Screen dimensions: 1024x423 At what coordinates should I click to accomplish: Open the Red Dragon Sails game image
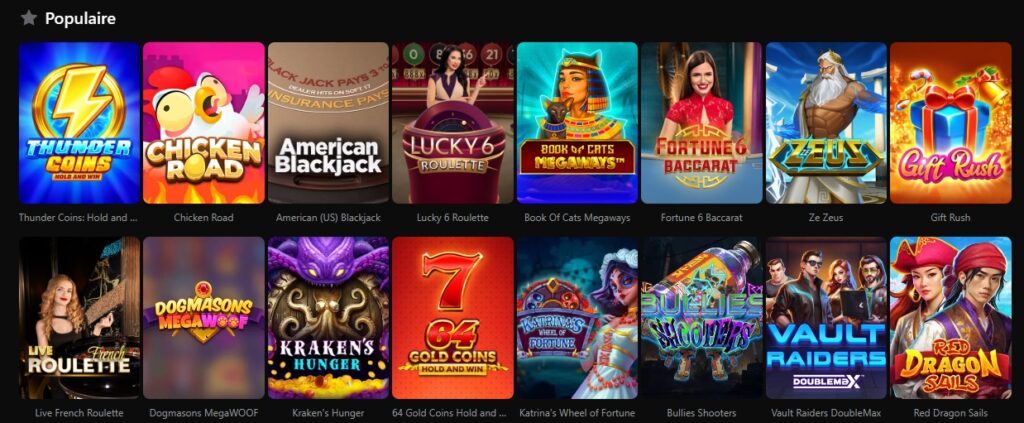click(950, 318)
